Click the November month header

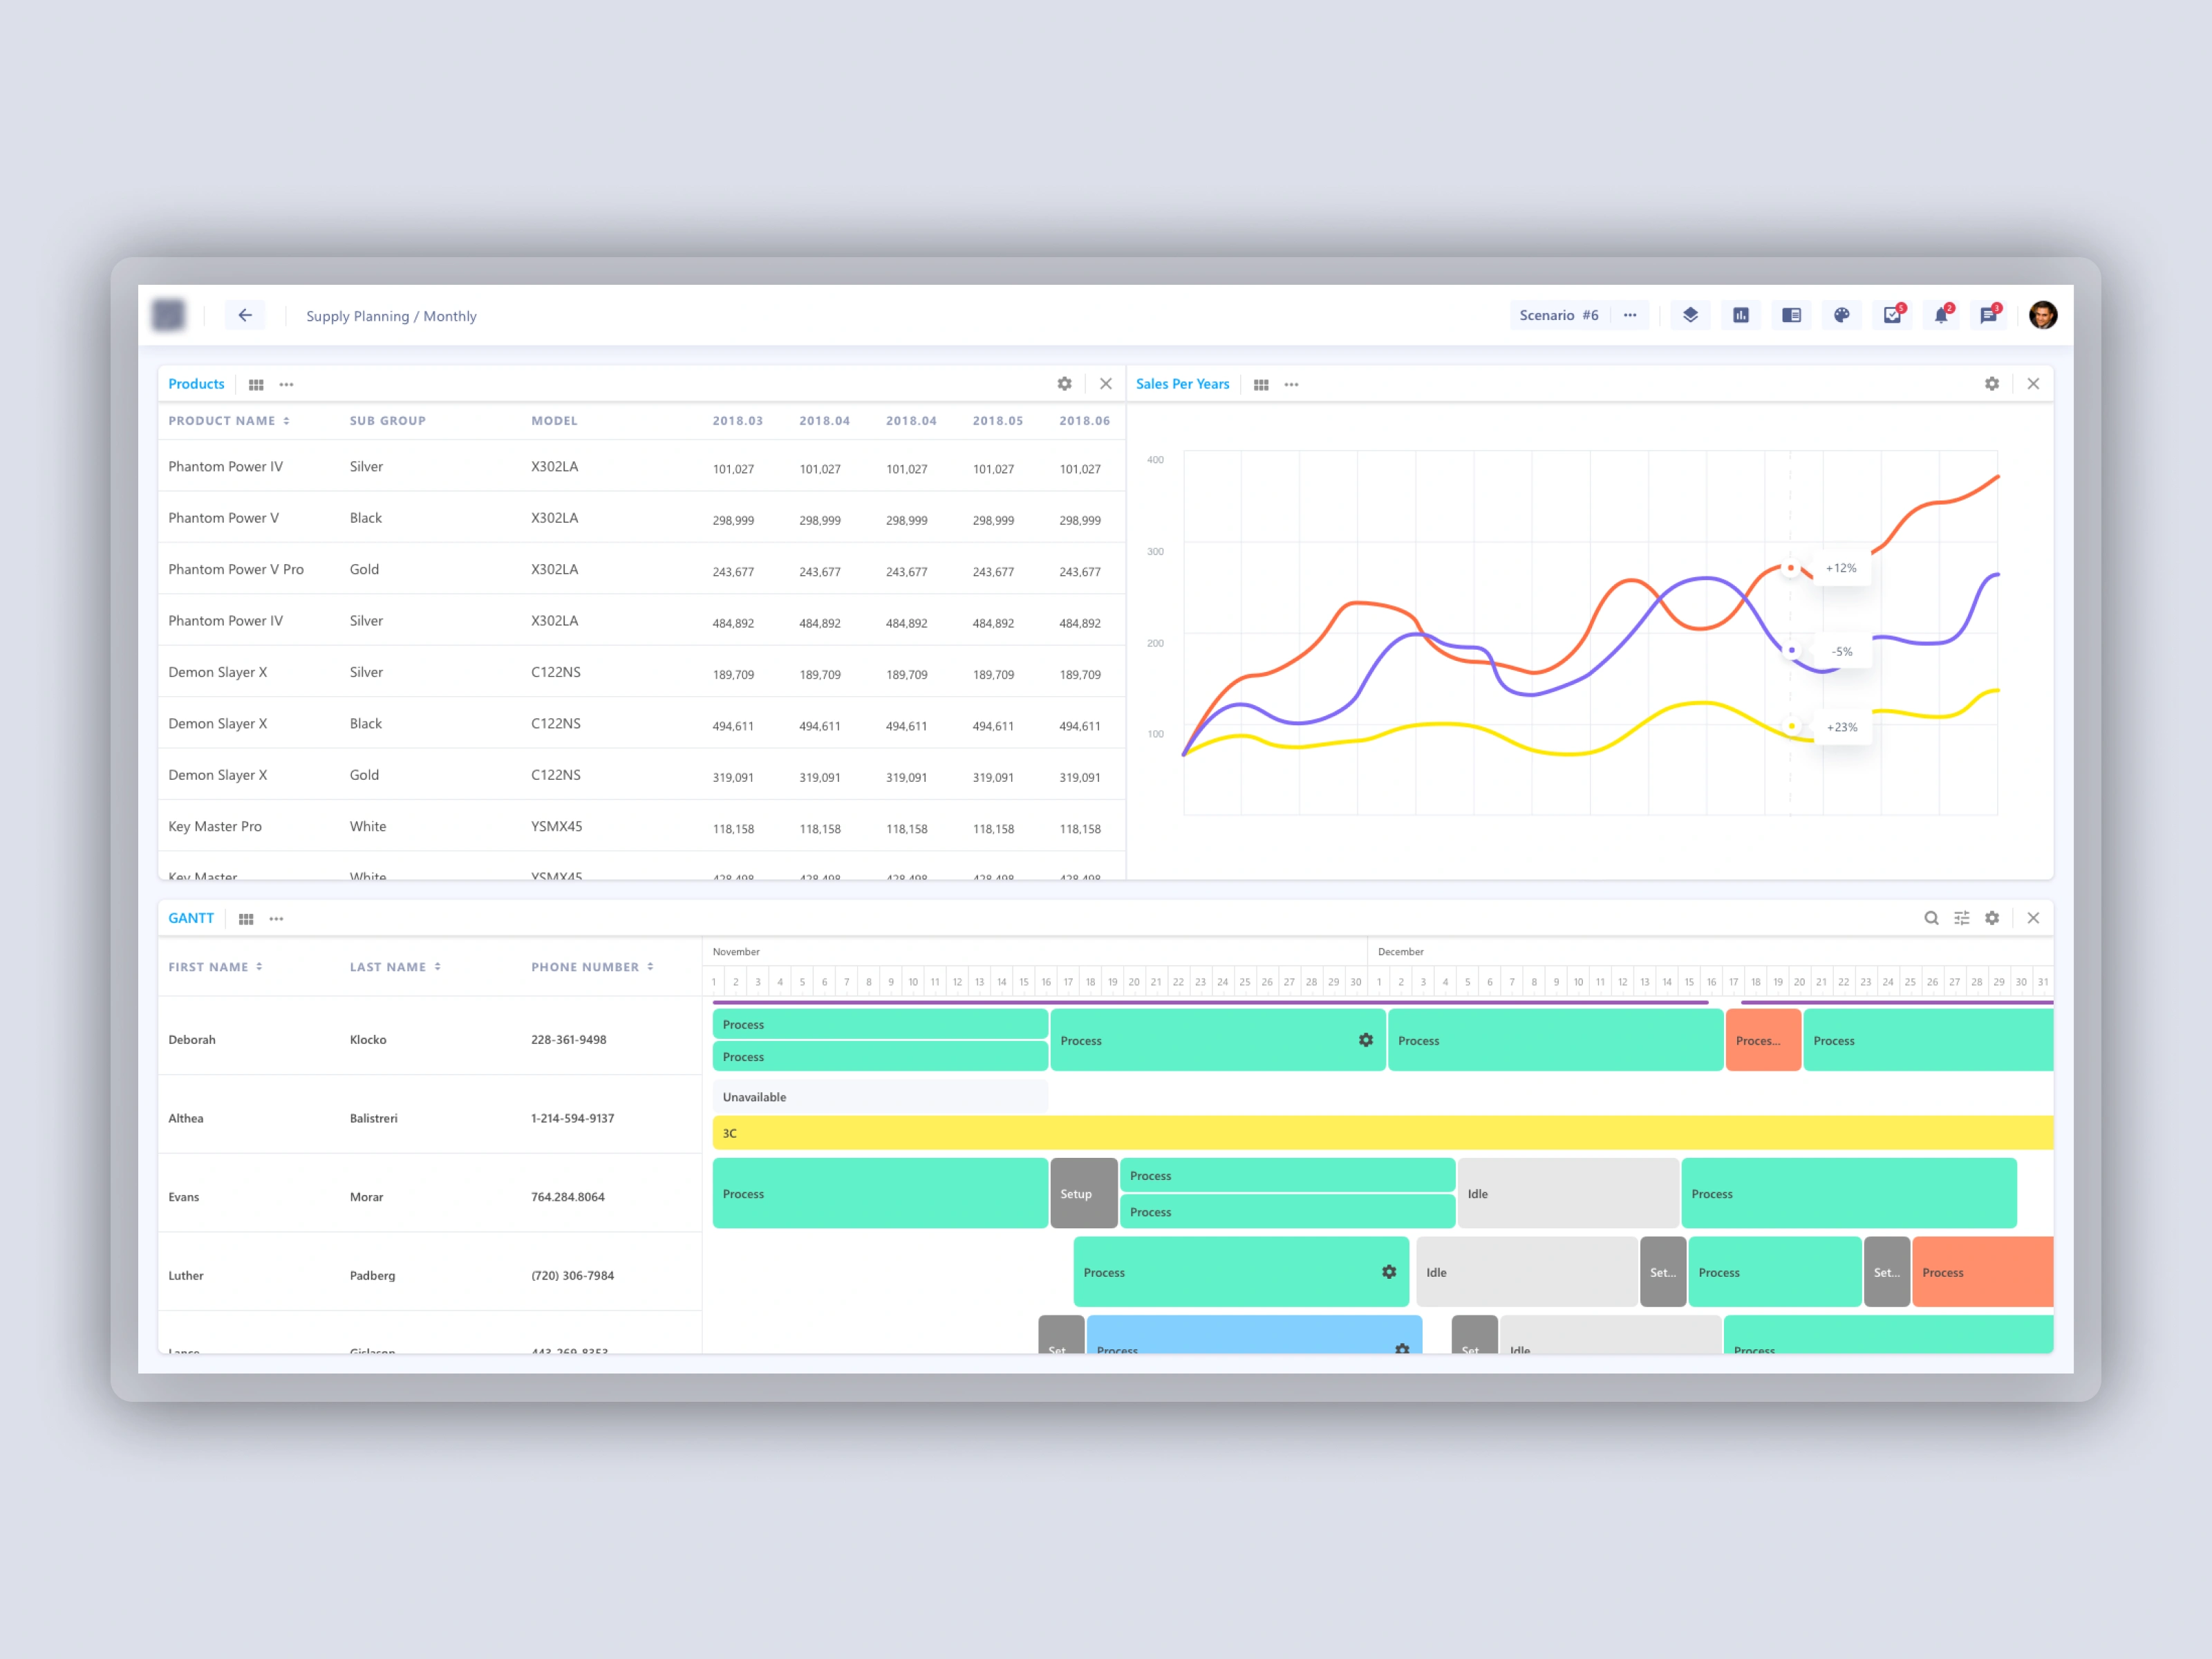pos(736,951)
